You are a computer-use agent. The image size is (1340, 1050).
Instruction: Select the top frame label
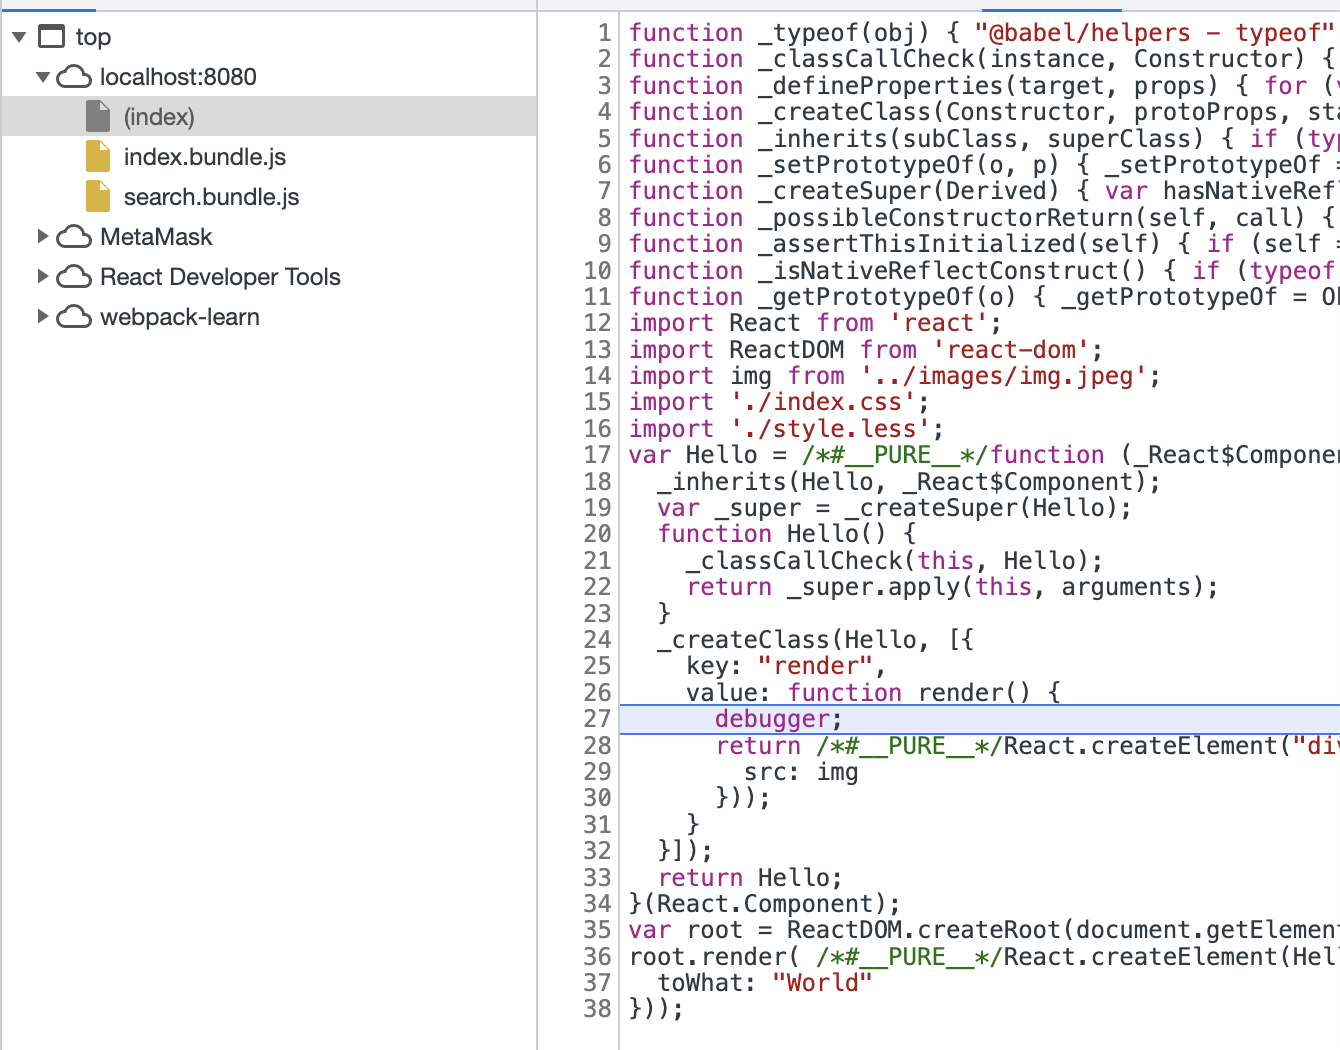click(93, 37)
